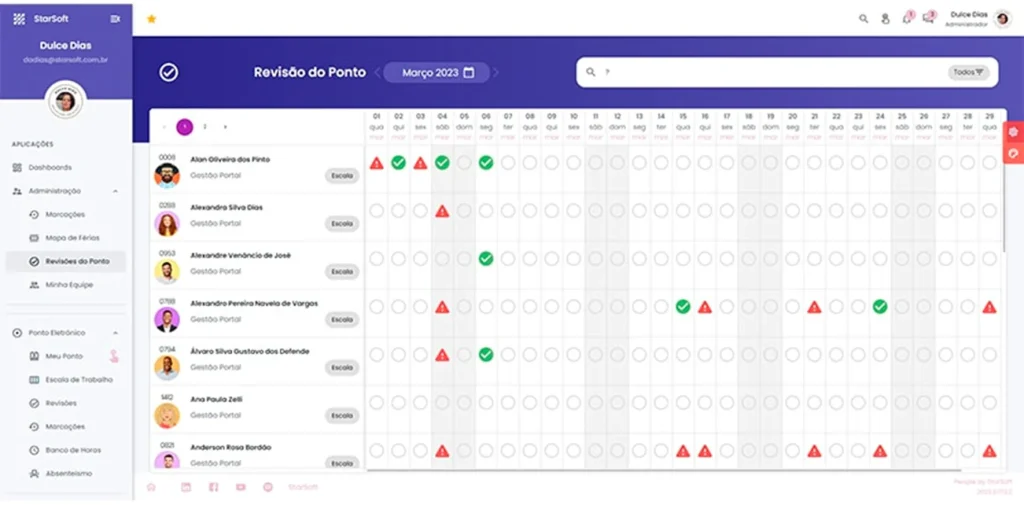
Task: Collapse the sidebar using the StarSoft menu icon
Action: click(x=115, y=19)
